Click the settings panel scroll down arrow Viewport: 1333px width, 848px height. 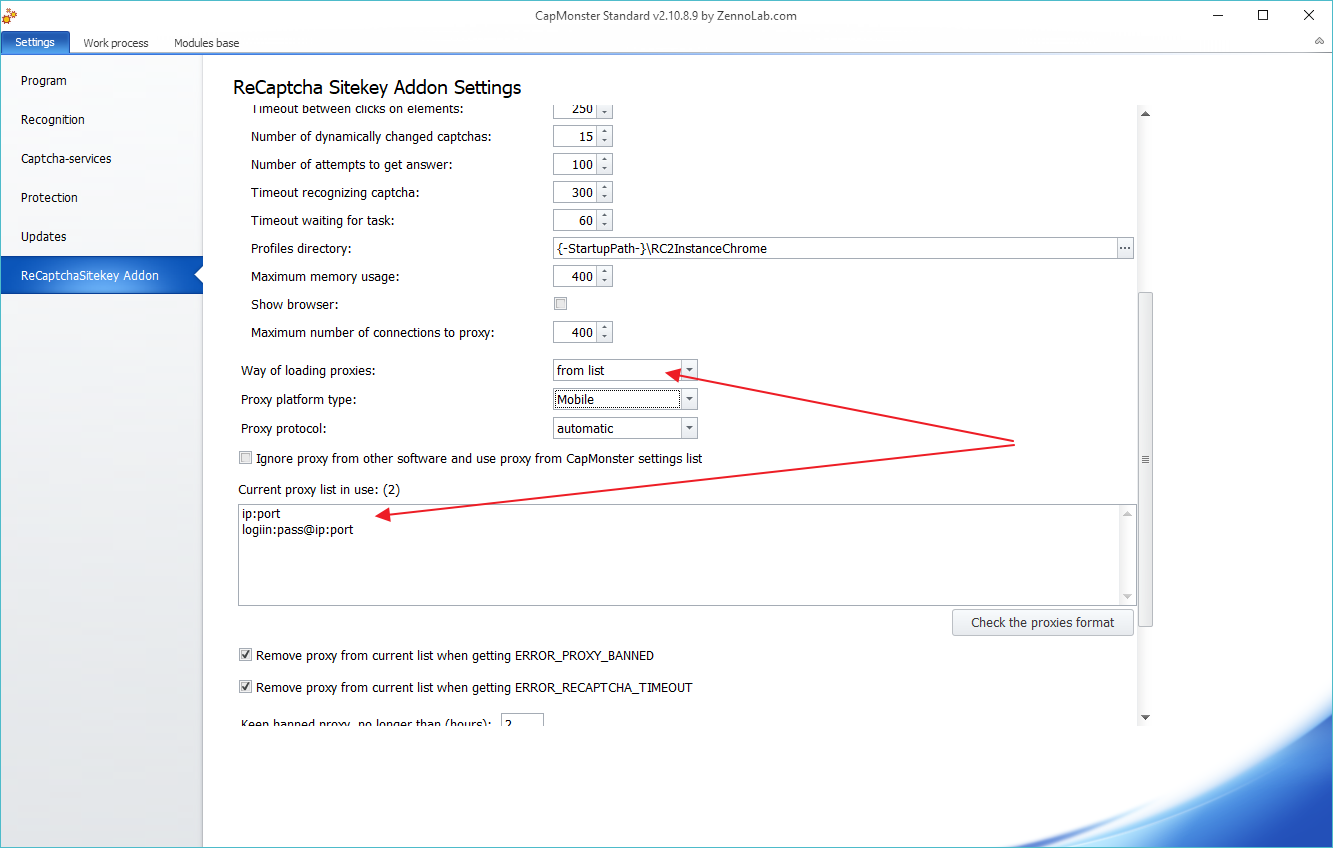(x=1146, y=717)
